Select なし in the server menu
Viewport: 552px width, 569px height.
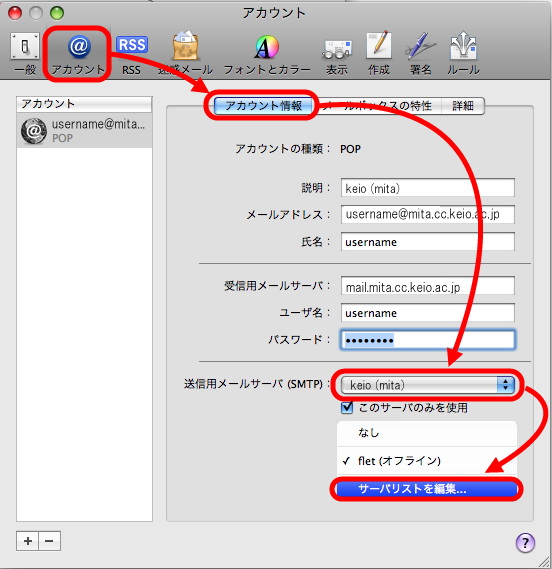(426, 433)
